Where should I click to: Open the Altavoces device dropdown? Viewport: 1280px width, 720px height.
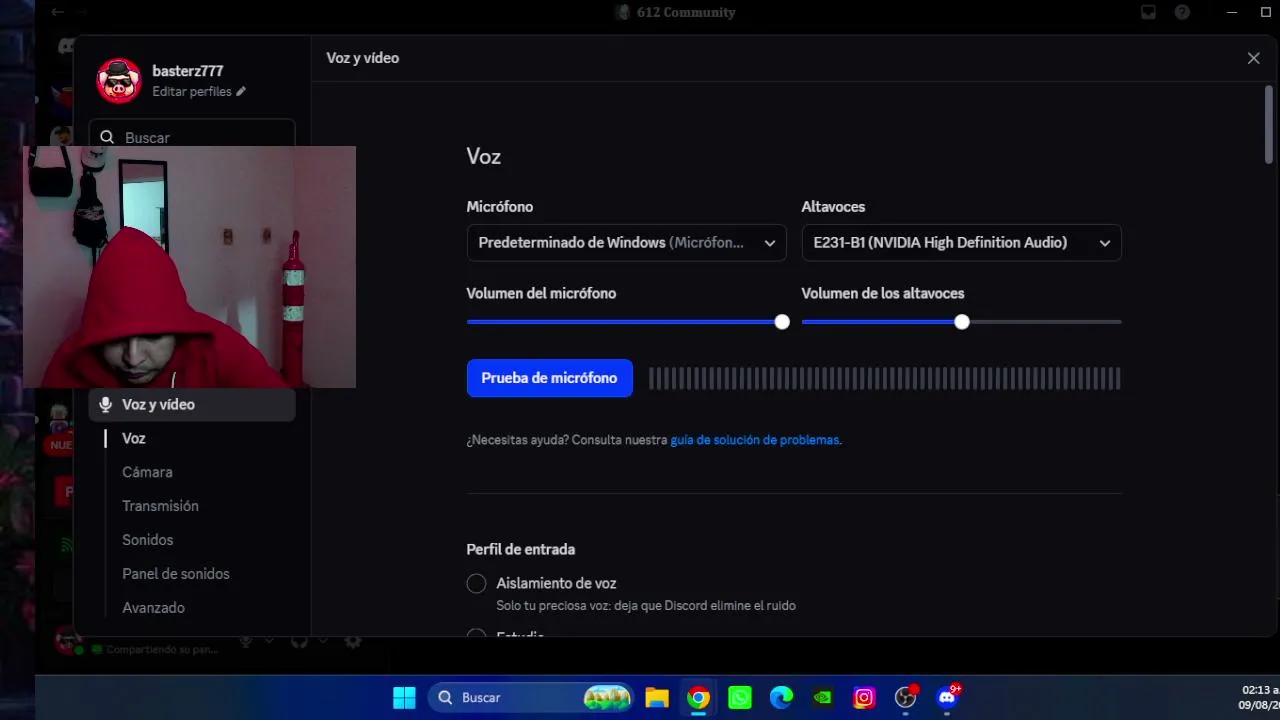[961, 243]
